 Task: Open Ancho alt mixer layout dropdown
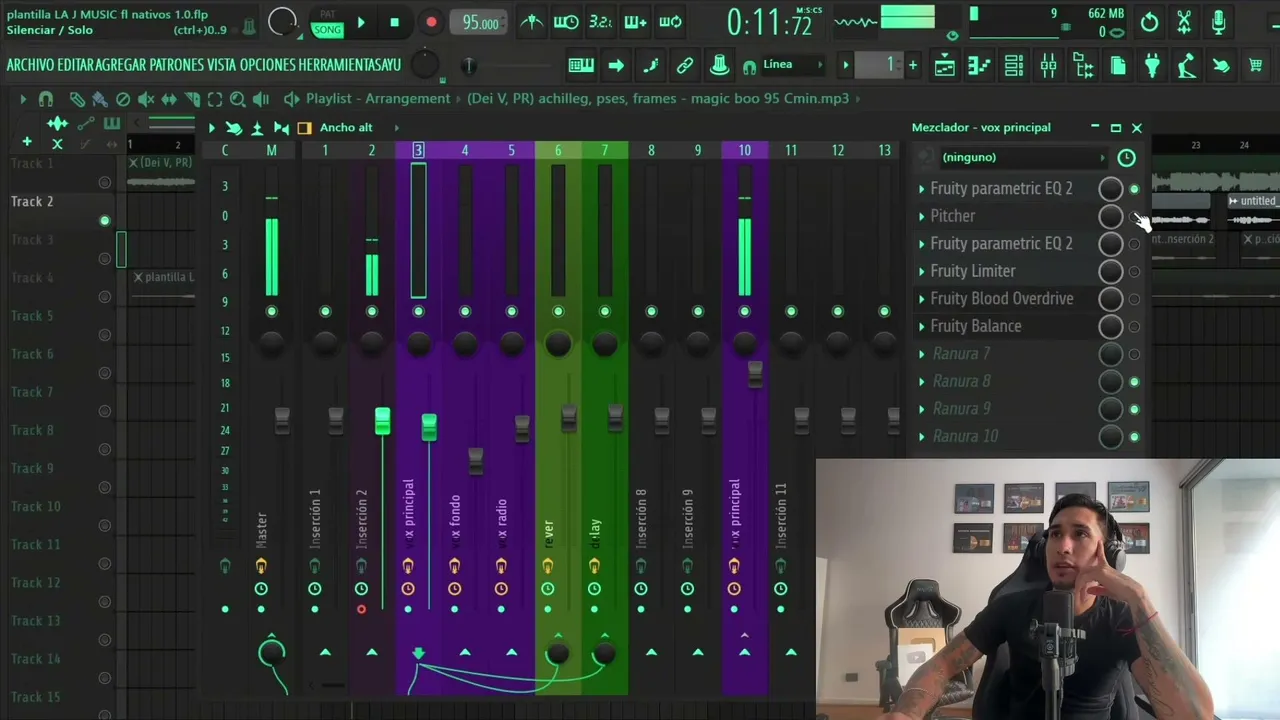(359, 128)
